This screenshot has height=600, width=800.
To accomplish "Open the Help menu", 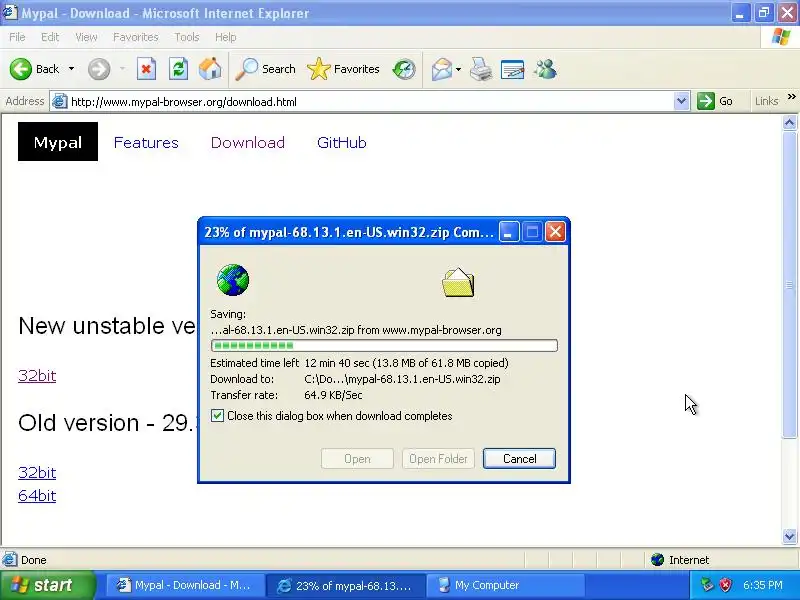I will pyautogui.click(x=226, y=37).
